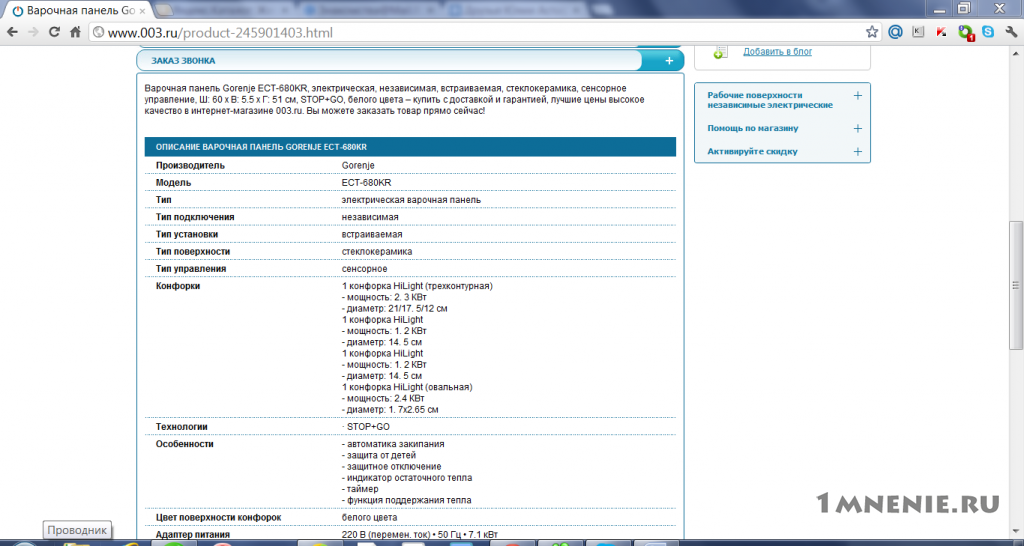The image size is (1024, 546).
Task: Expand the Помощь по магазину section
Action: 857,129
